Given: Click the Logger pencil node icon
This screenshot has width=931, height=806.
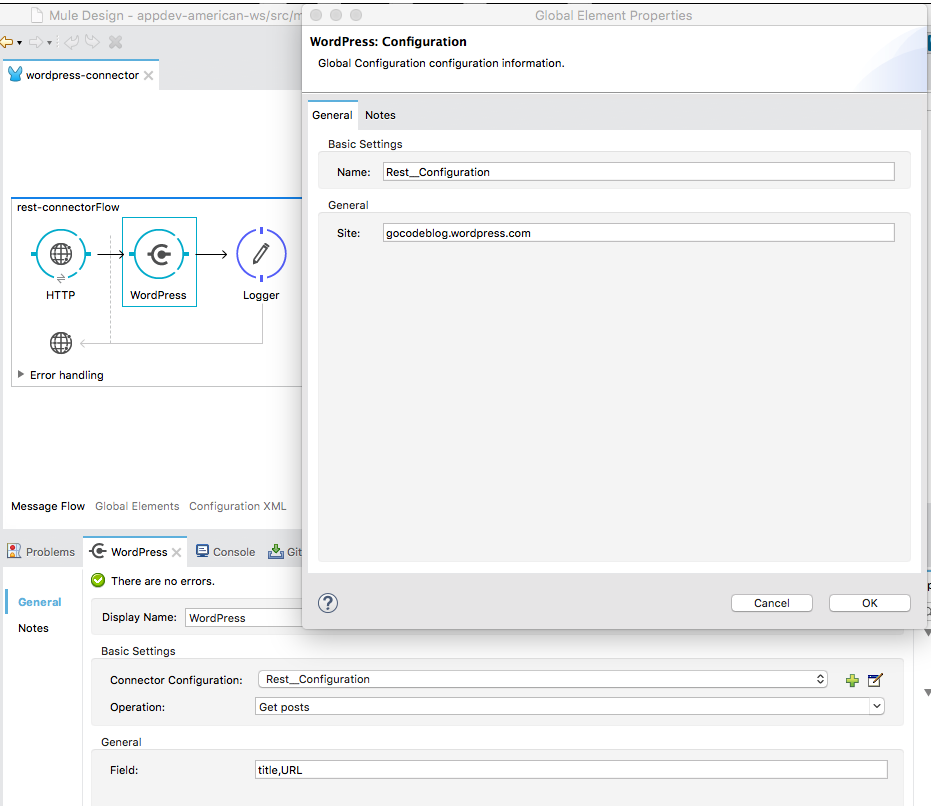Looking at the screenshot, I should [261, 254].
